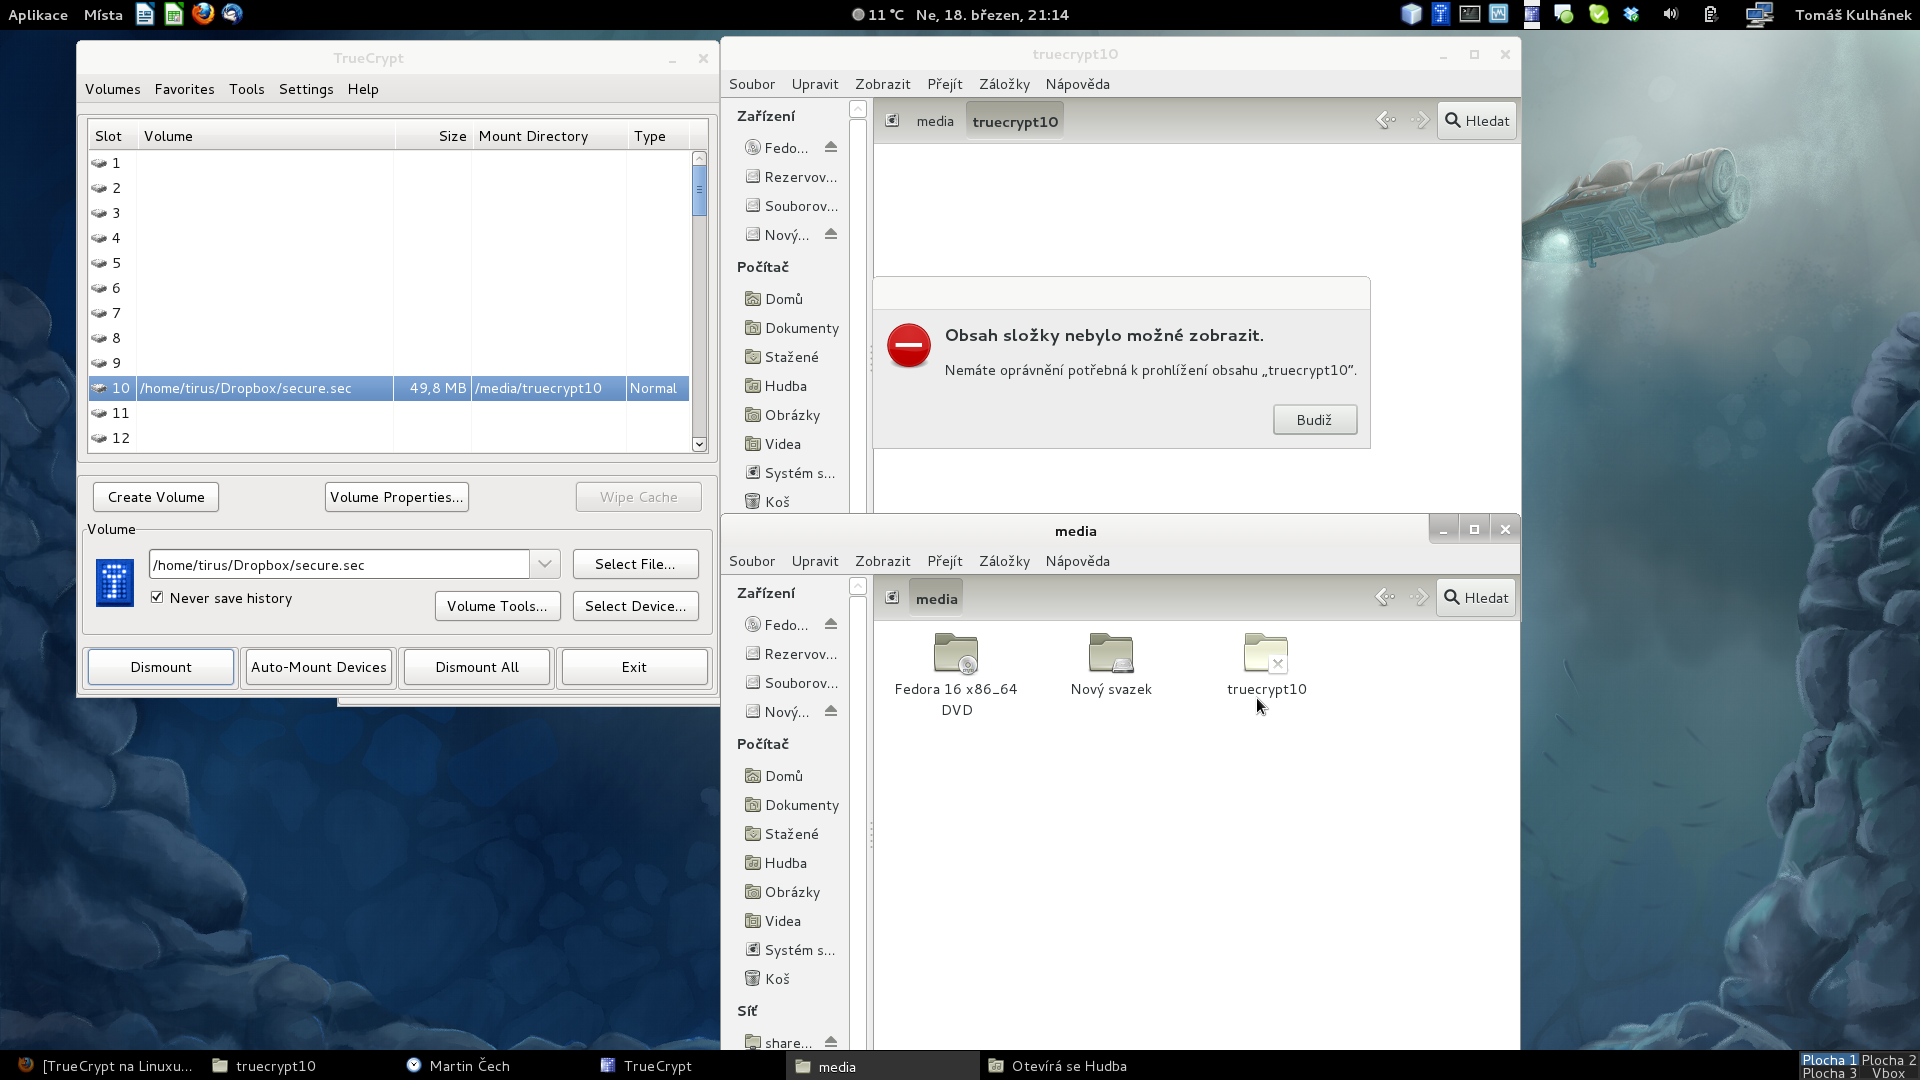Click the volume speaker tray icon
Image resolution: width=1920 pixels, height=1080 pixels.
coord(1670,14)
